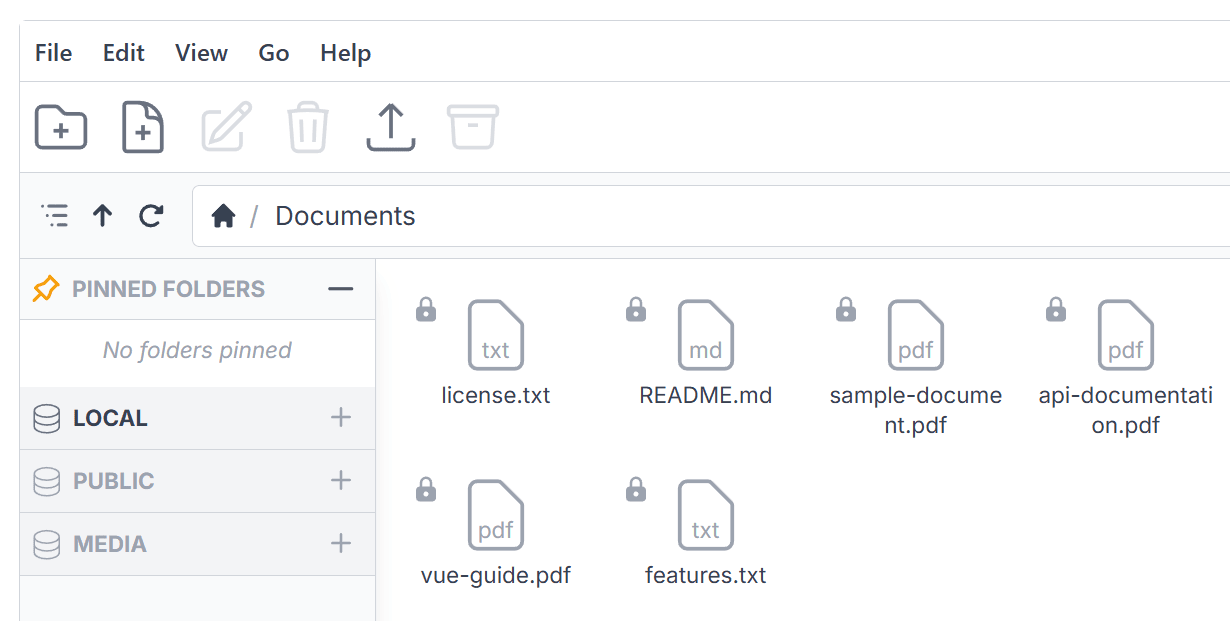This screenshot has height=621, width=1230.
Task: Click the refresh icon to reload the folder
Action: click(151, 215)
